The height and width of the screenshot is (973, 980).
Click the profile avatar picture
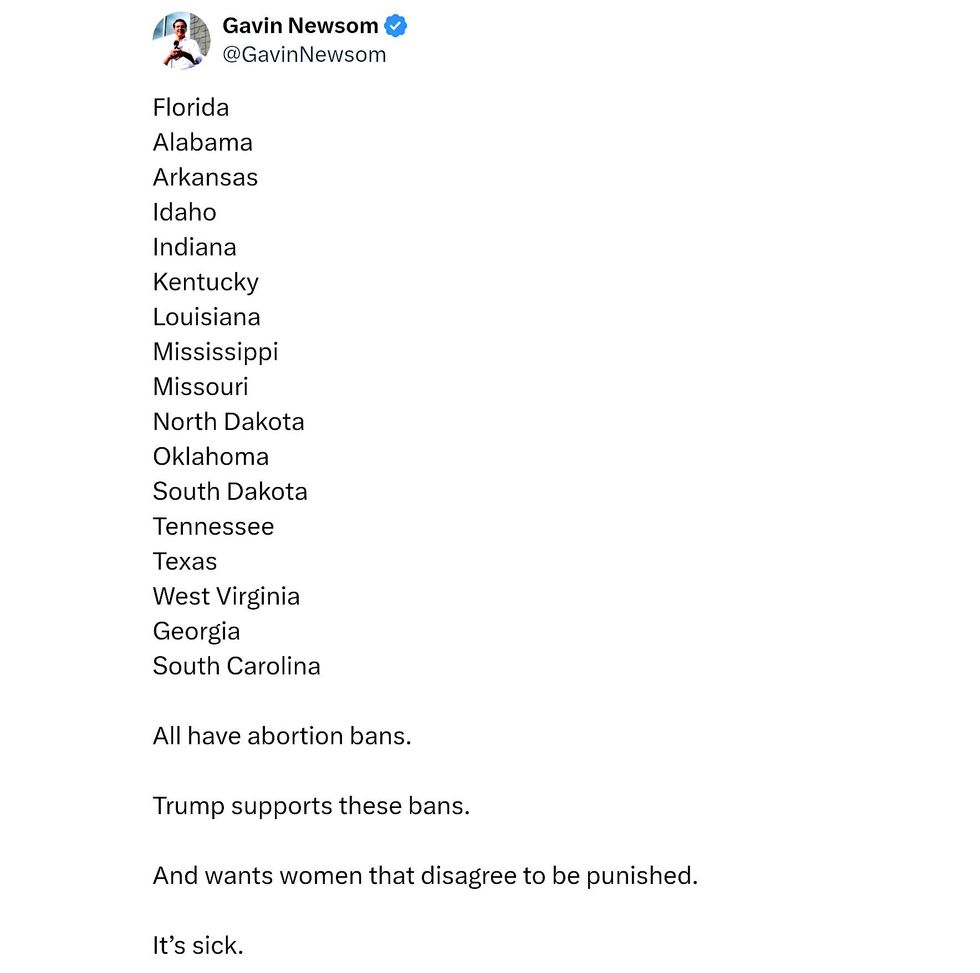click(181, 41)
